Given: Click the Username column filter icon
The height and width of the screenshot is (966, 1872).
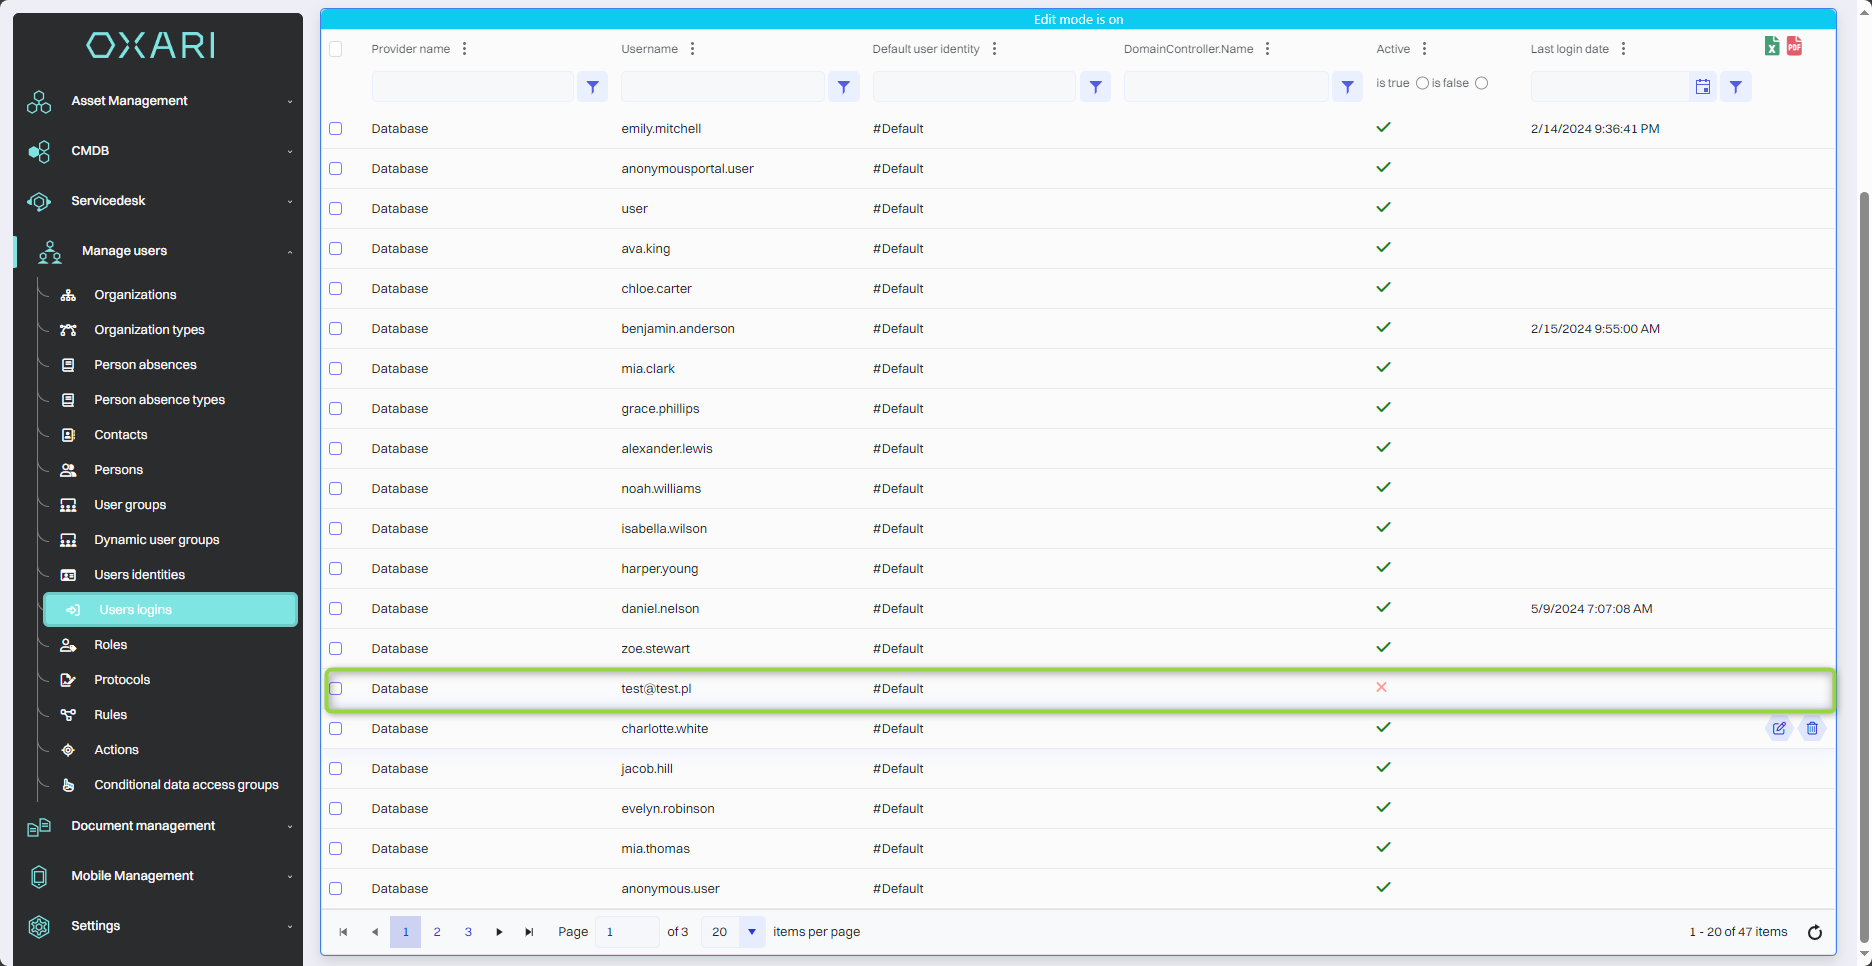Looking at the screenshot, I should coord(843,87).
